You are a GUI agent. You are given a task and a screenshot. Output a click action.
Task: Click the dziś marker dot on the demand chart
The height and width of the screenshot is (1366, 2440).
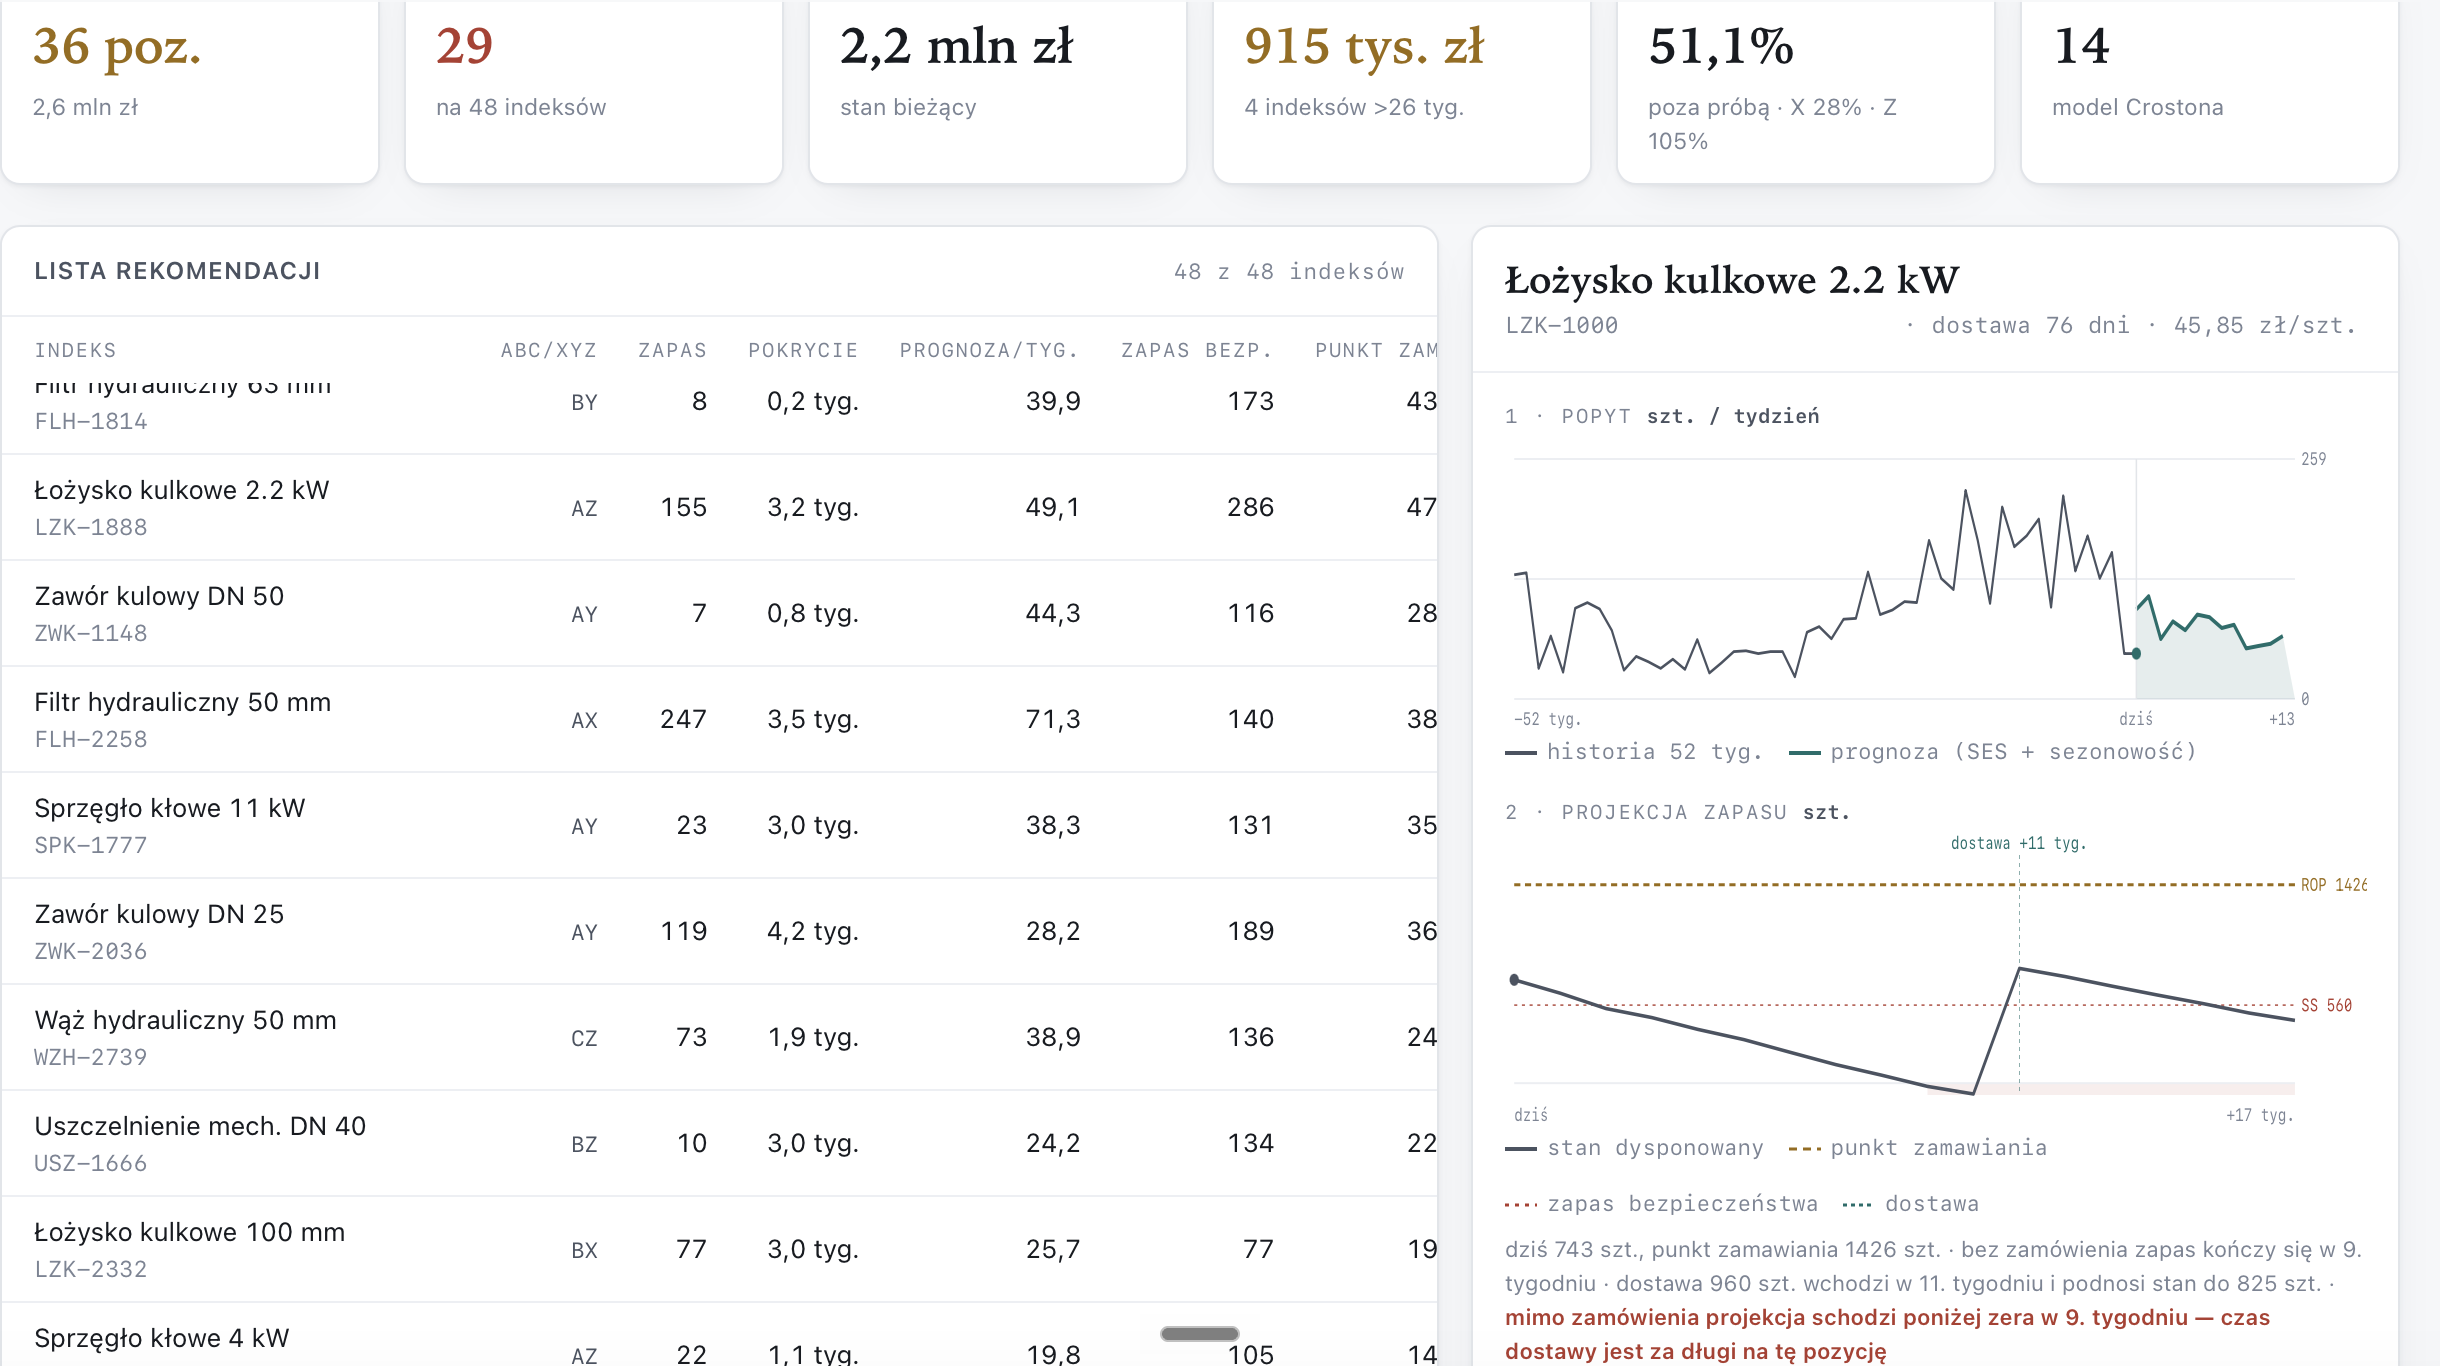[x=2136, y=654]
